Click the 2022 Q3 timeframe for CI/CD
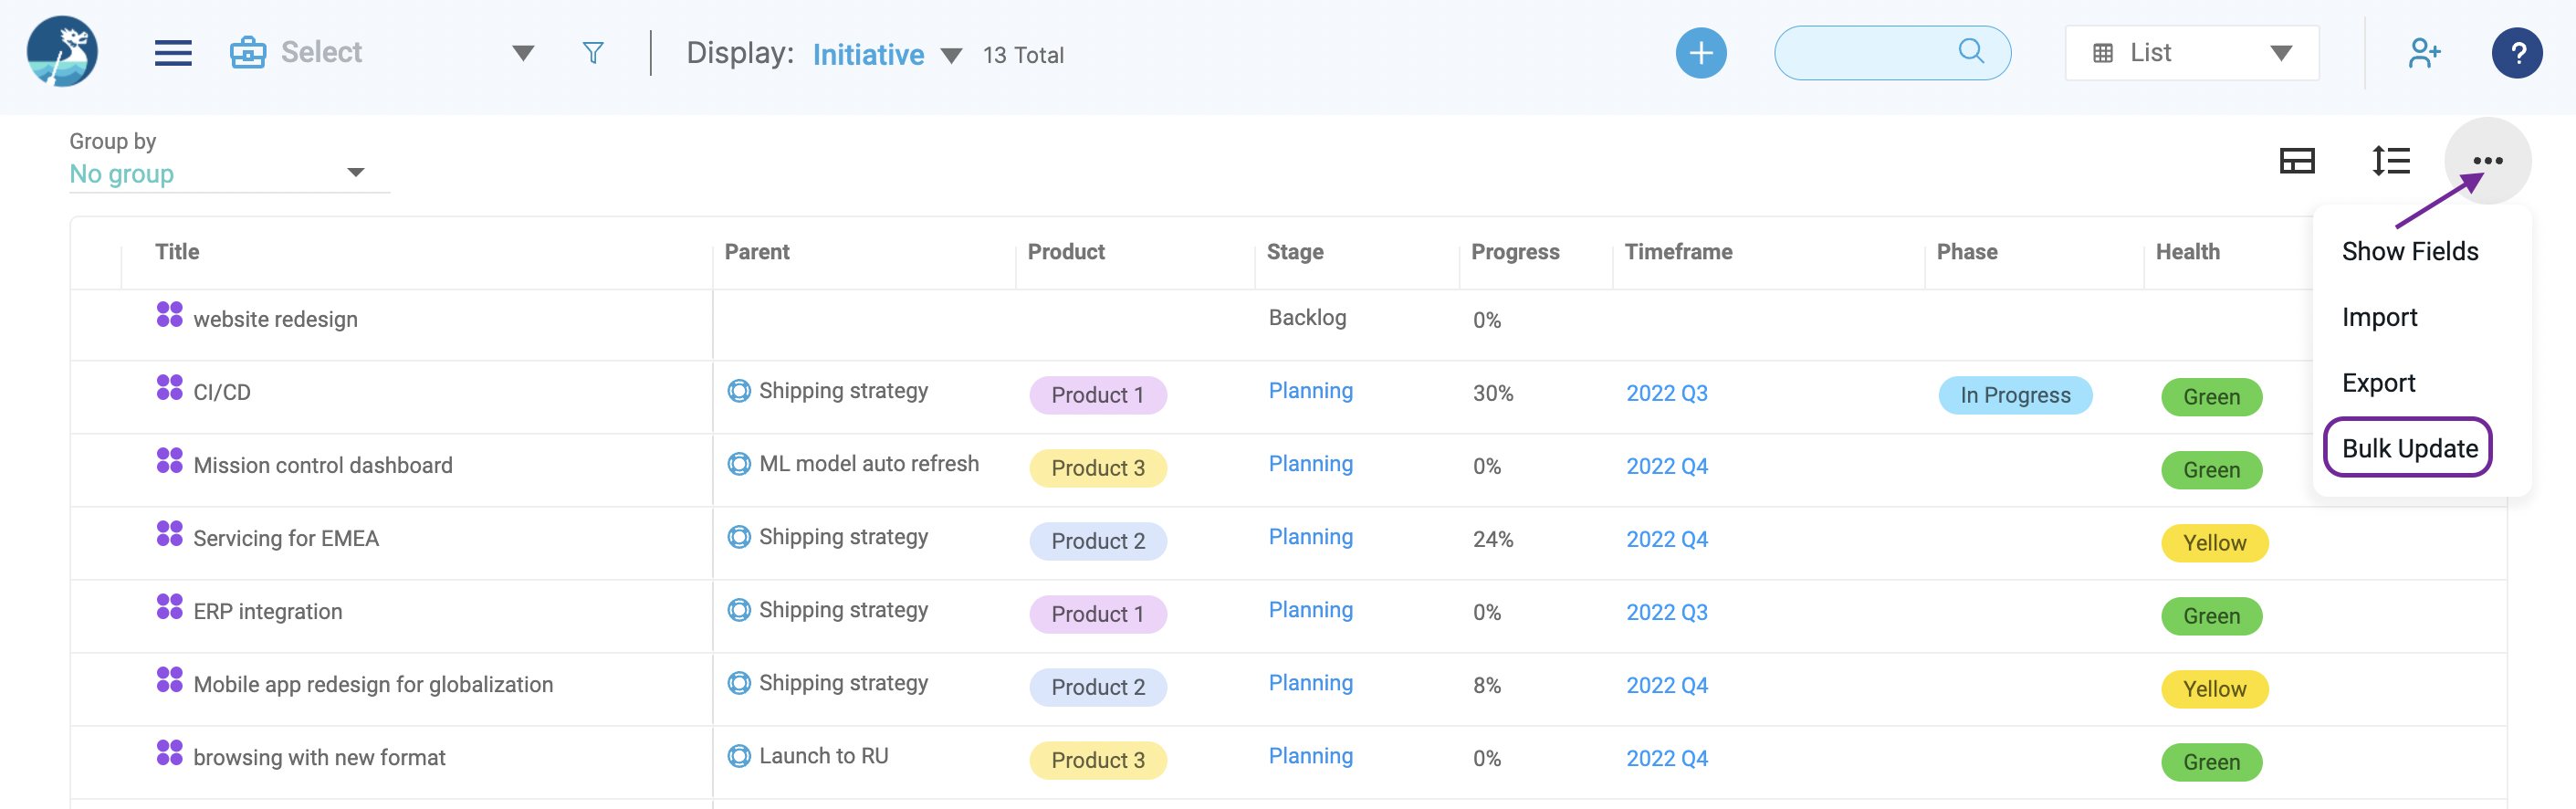Screen dimensions: 2576x809 click(x=1666, y=393)
